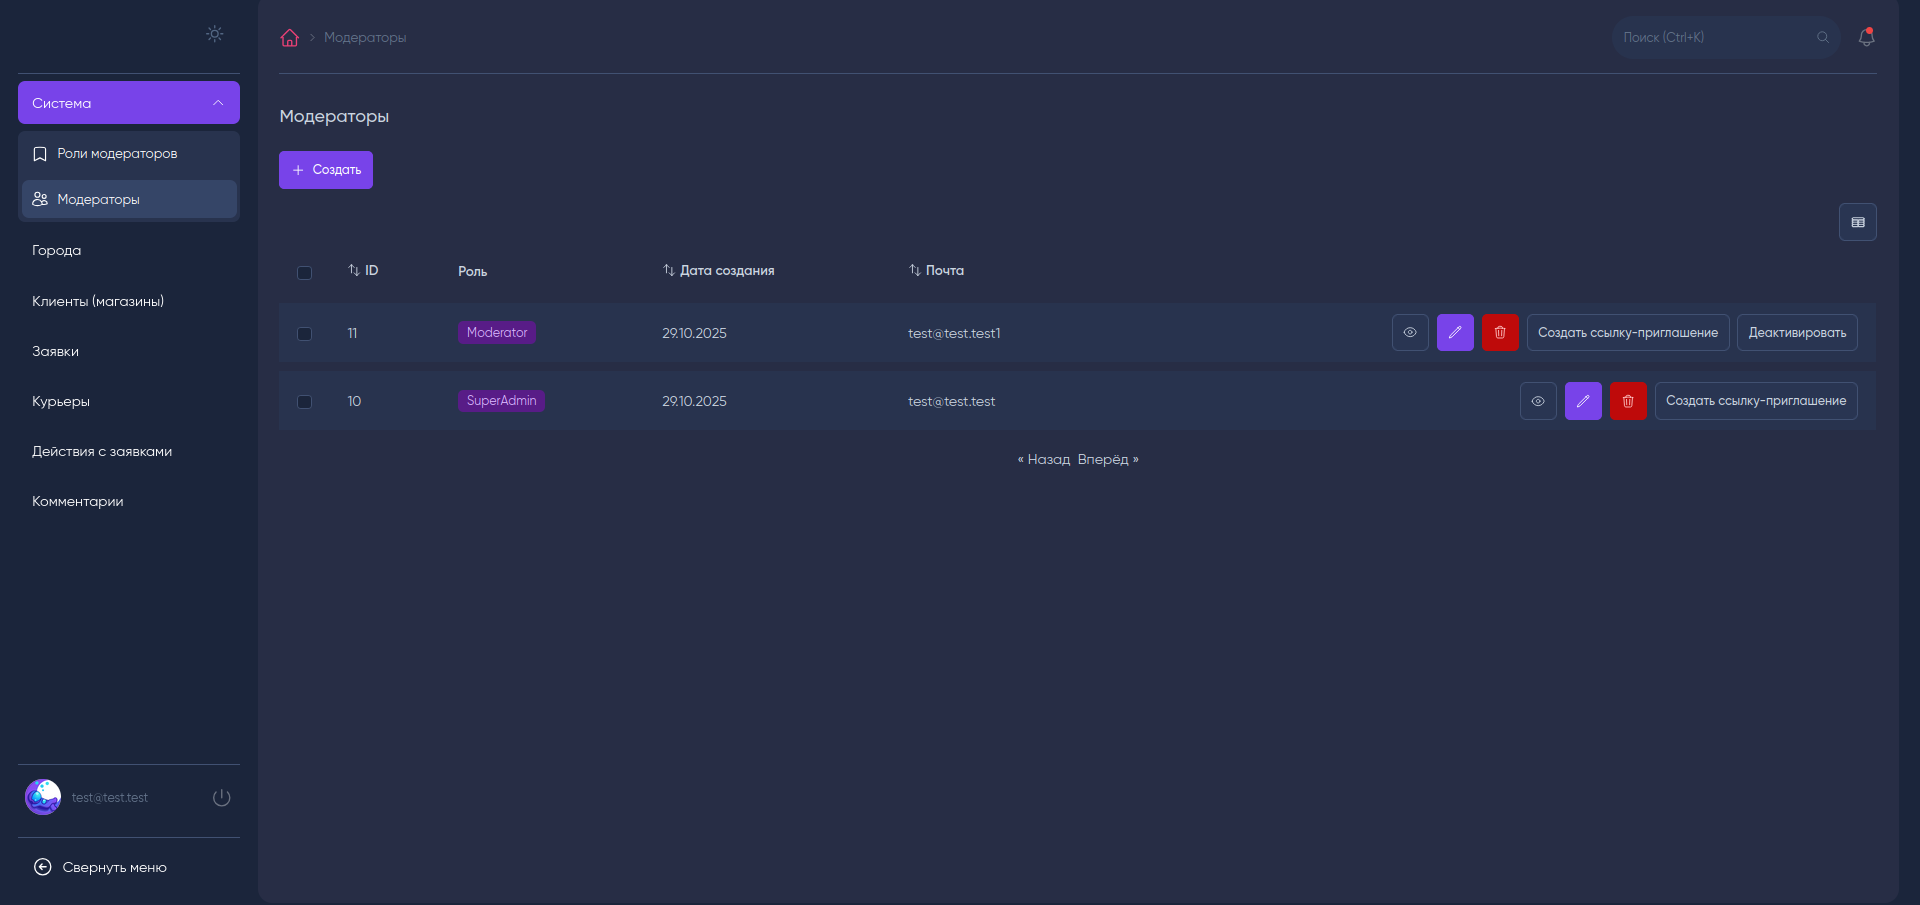Click Деактивировать for moderator 11
1920x905 pixels.
click(1797, 333)
